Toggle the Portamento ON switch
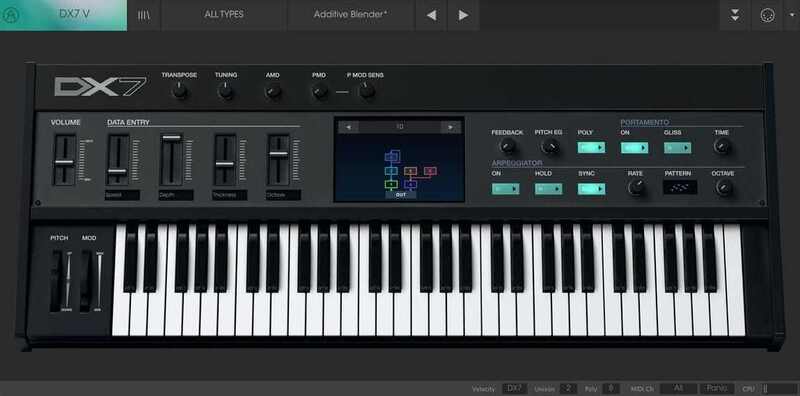Image resolution: width=800 pixels, height=396 pixels. pyautogui.click(x=634, y=148)
